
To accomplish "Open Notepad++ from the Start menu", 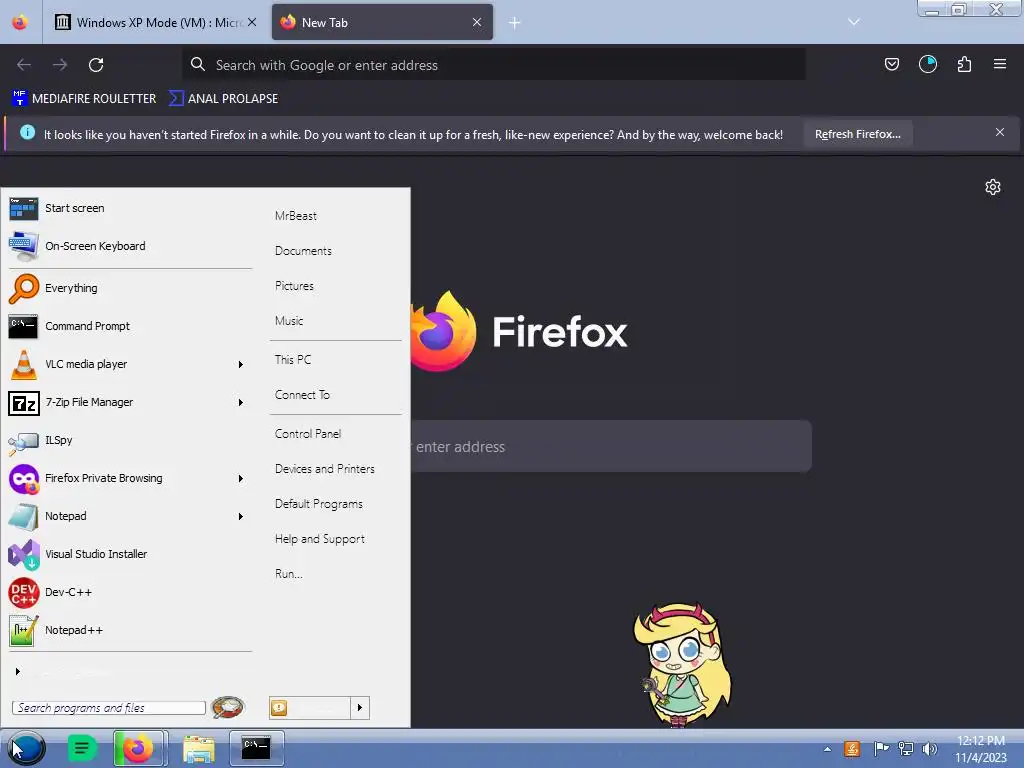I will point(129,630).
